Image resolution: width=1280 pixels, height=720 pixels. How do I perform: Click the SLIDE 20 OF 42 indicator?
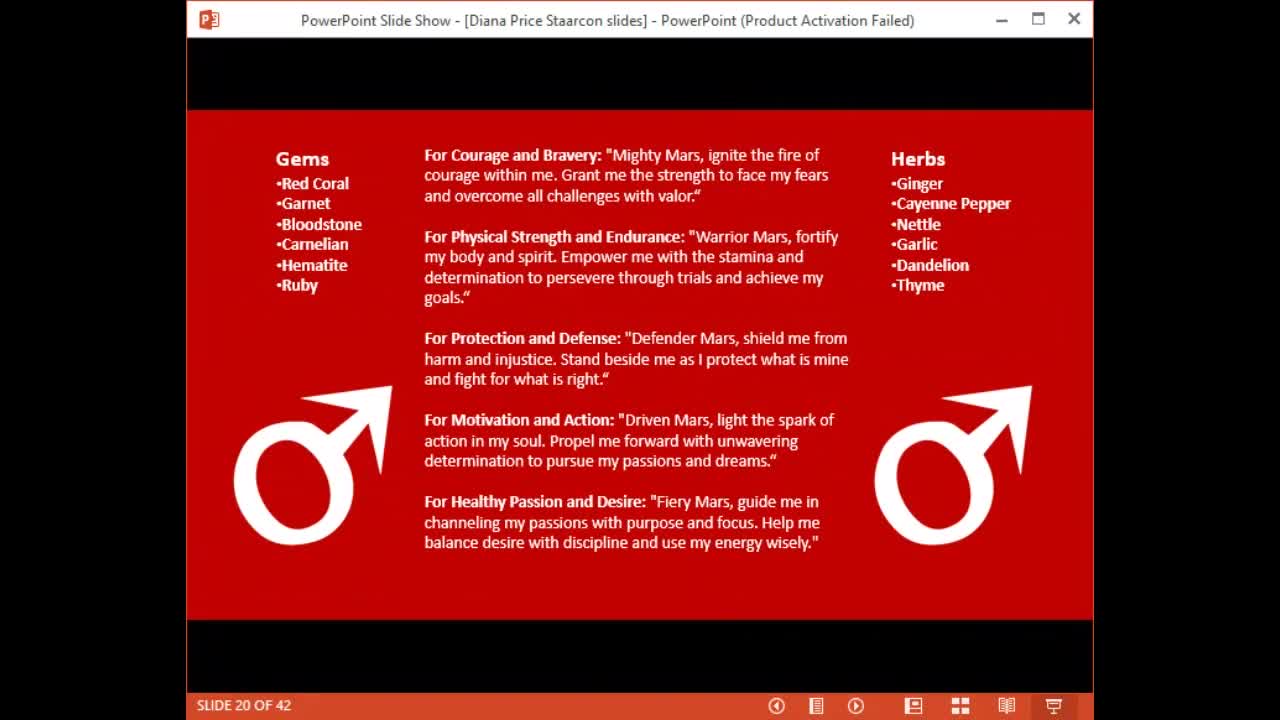point(244,706)
